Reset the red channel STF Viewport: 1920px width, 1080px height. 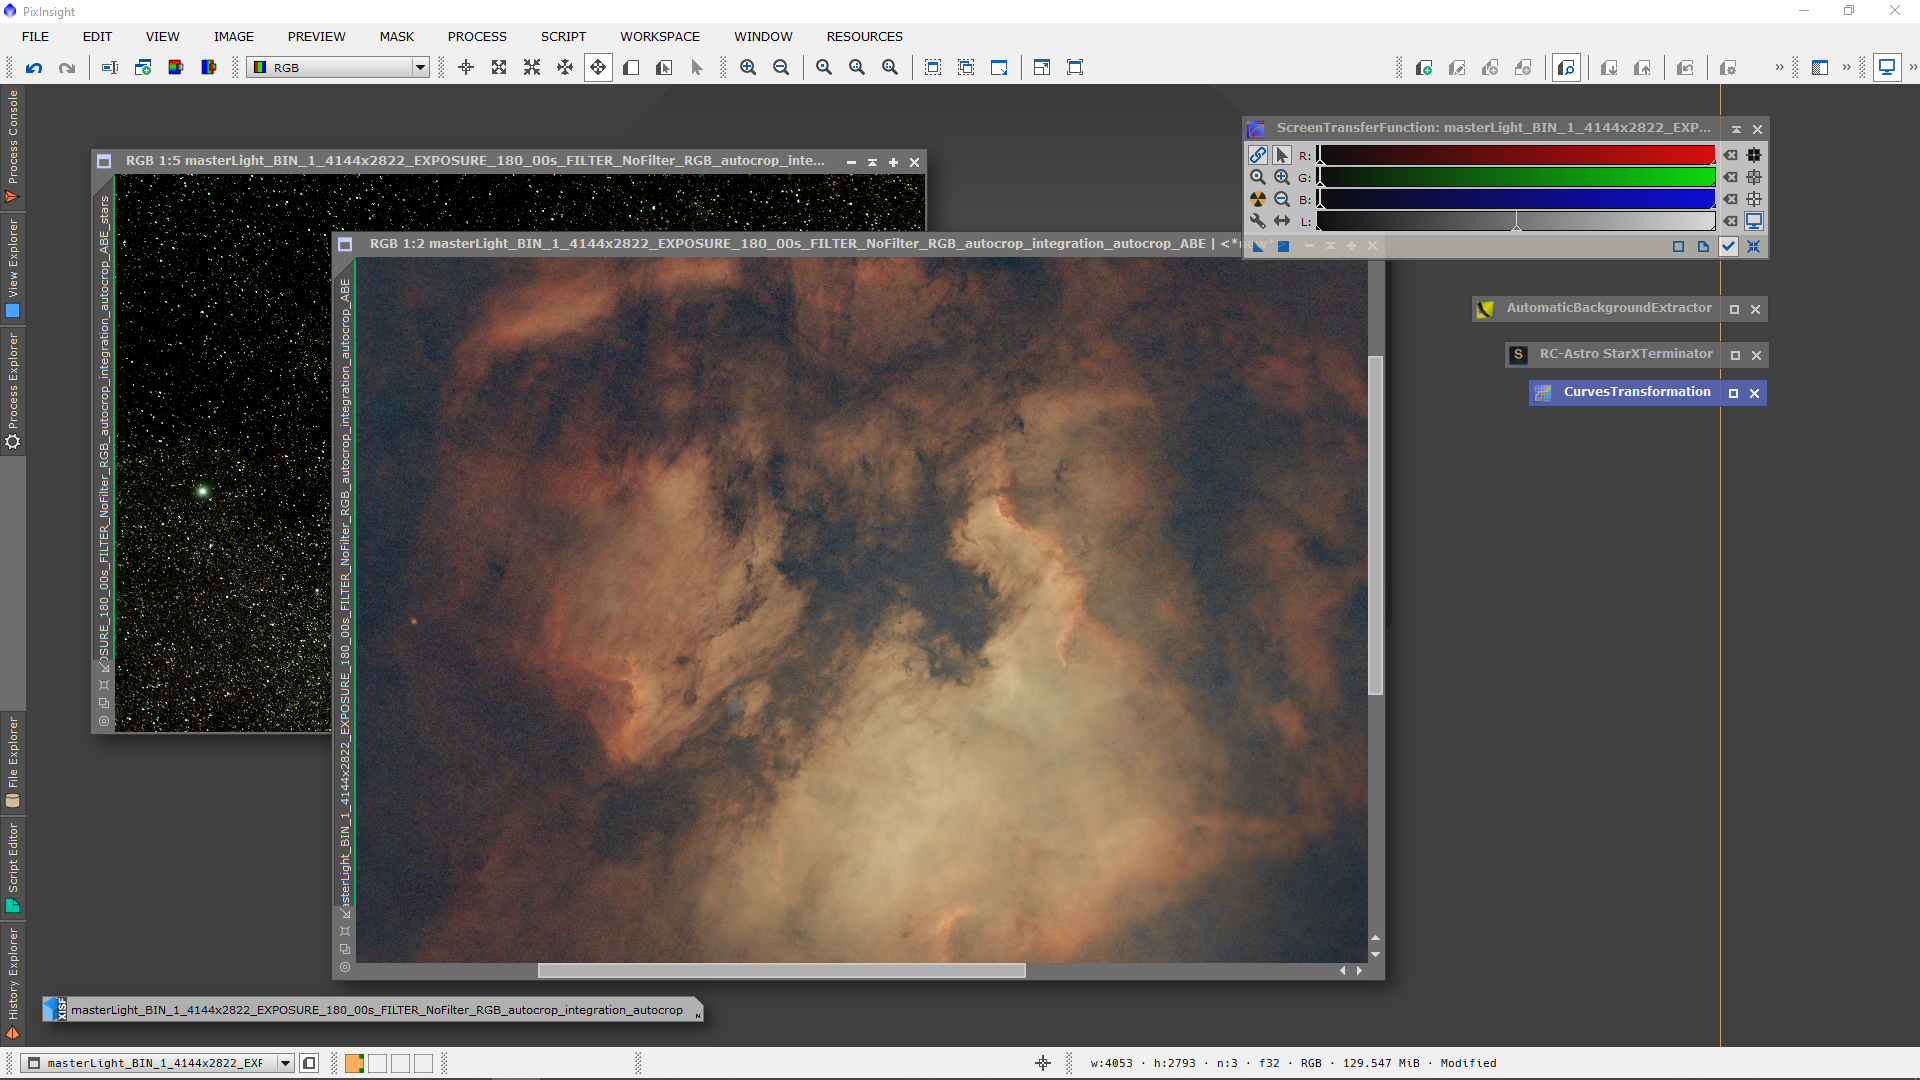tap(1731, 155)
